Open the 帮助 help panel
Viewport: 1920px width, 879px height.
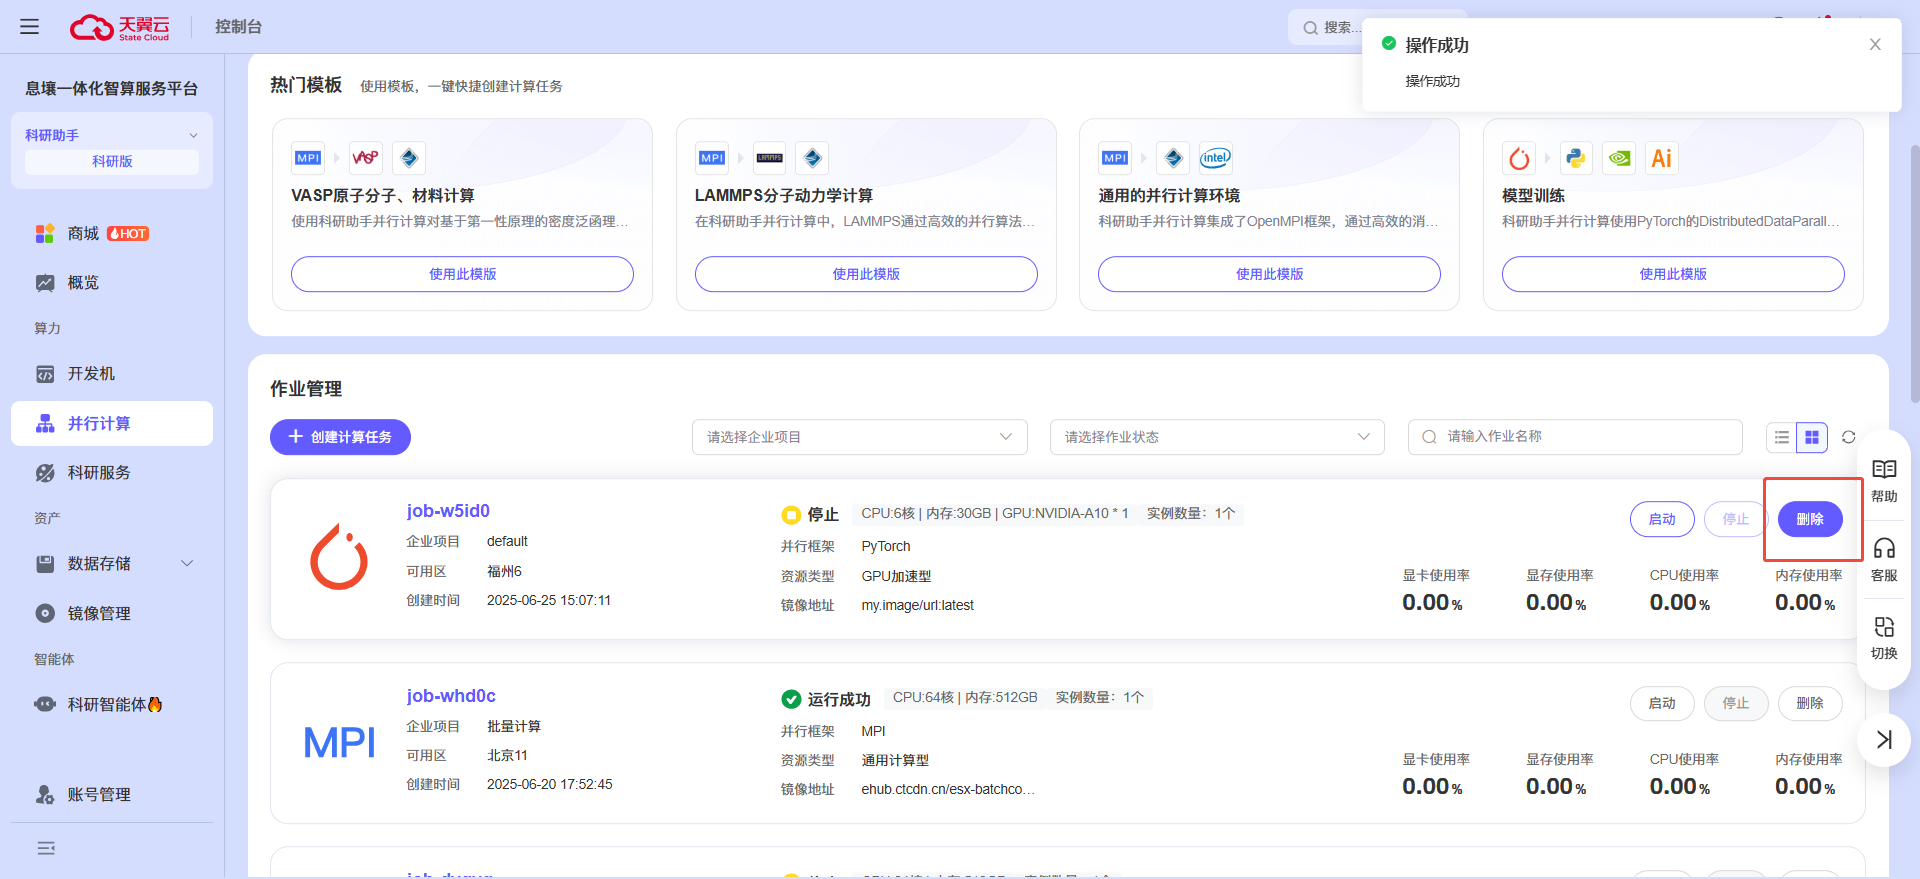click(1884, 481)
